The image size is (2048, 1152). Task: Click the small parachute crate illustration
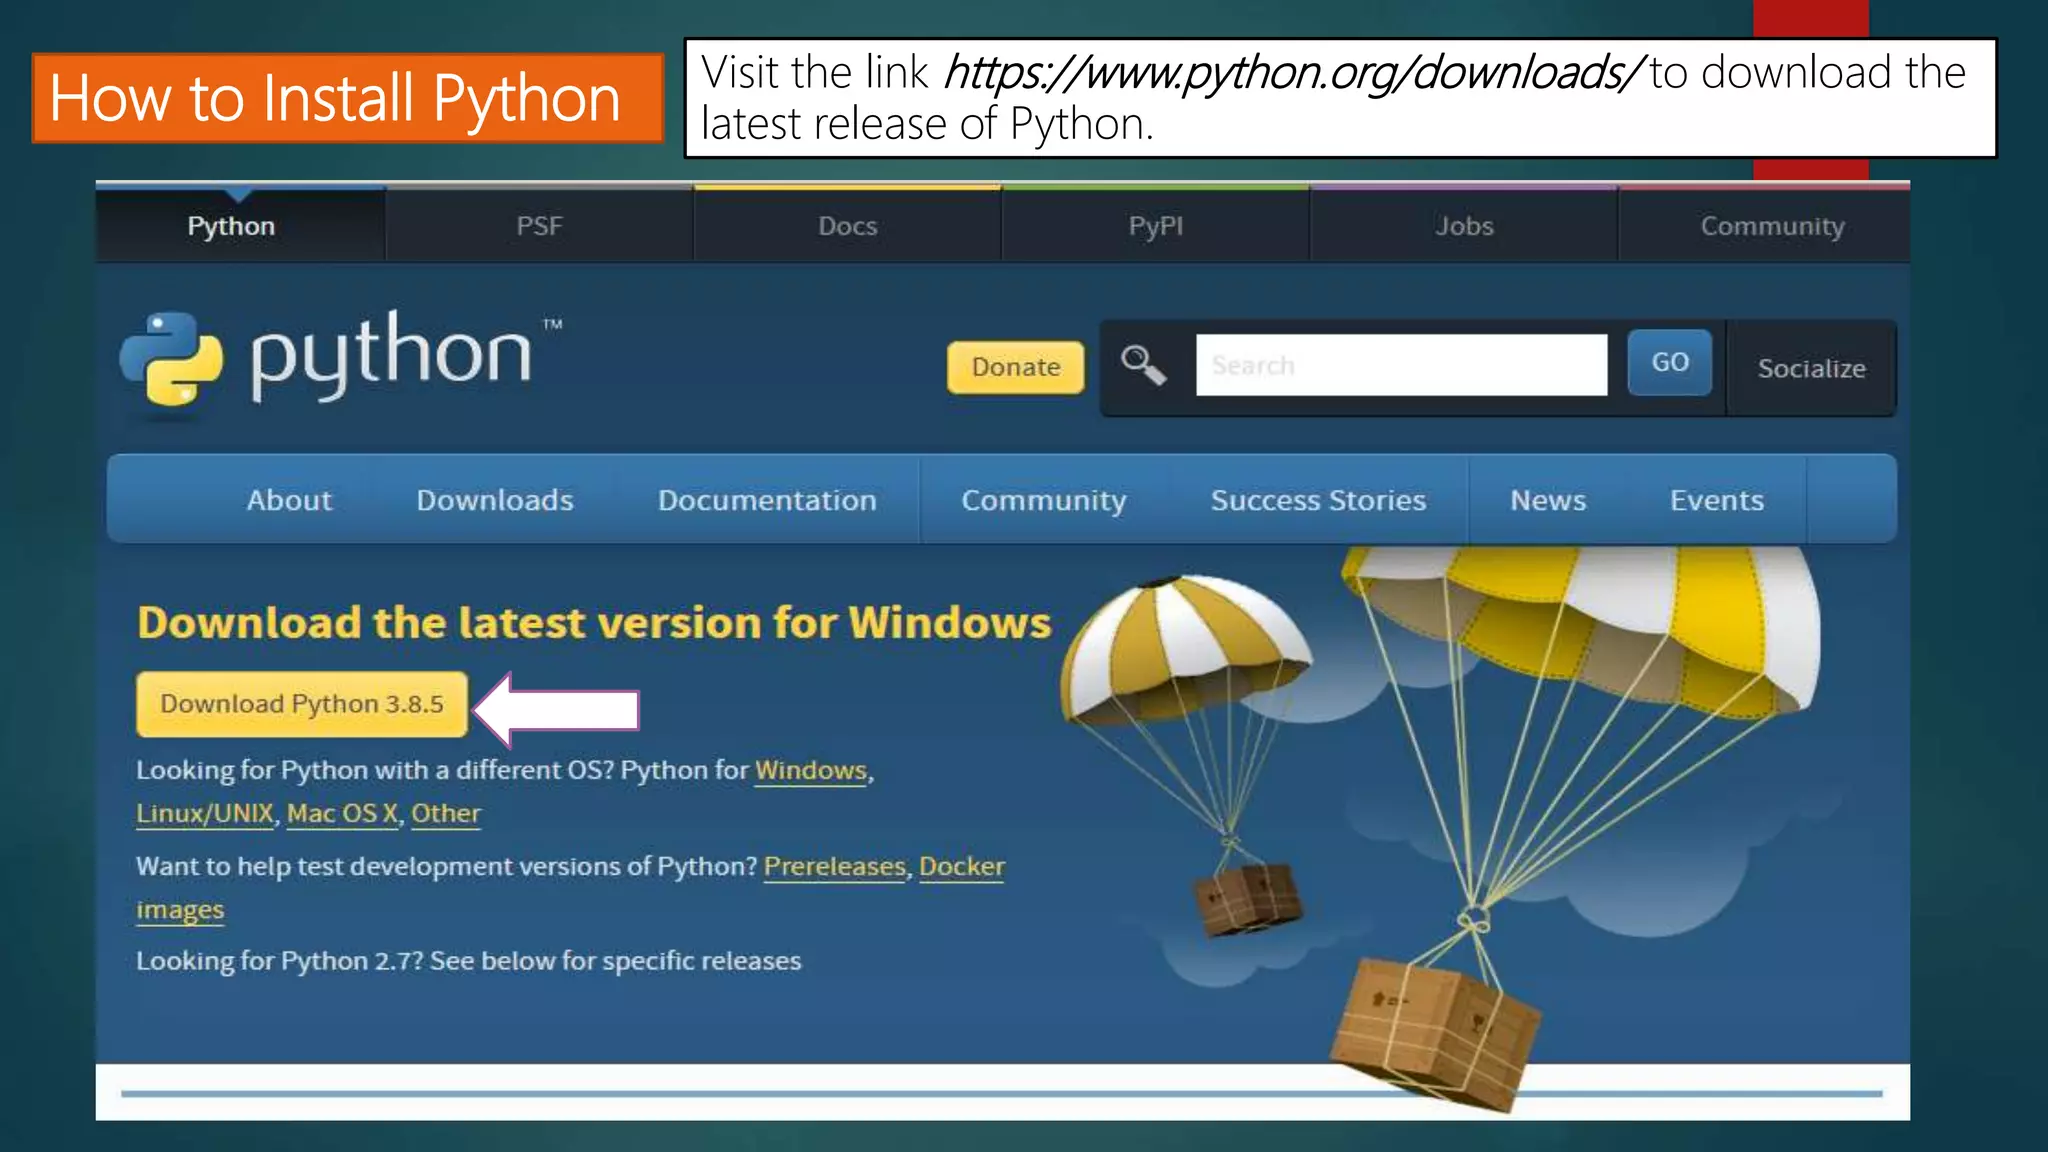point(1248,897)
